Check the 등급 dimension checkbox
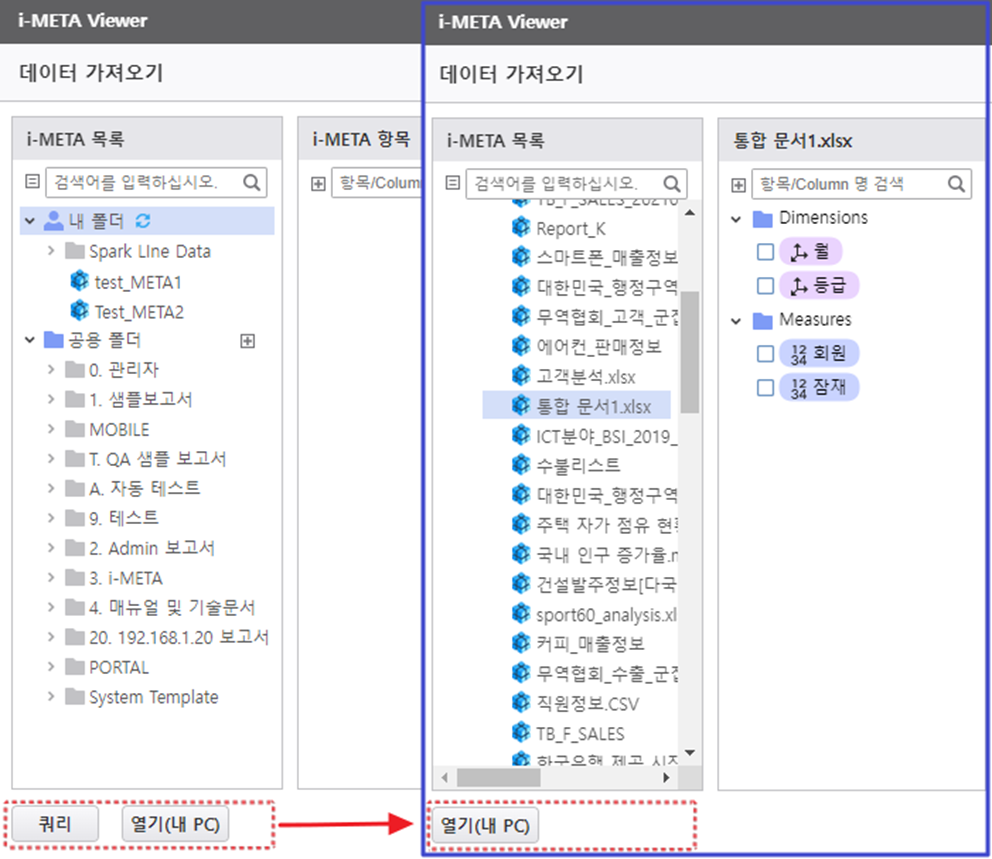This screenshot has width=992, height=859. (765, 286)
